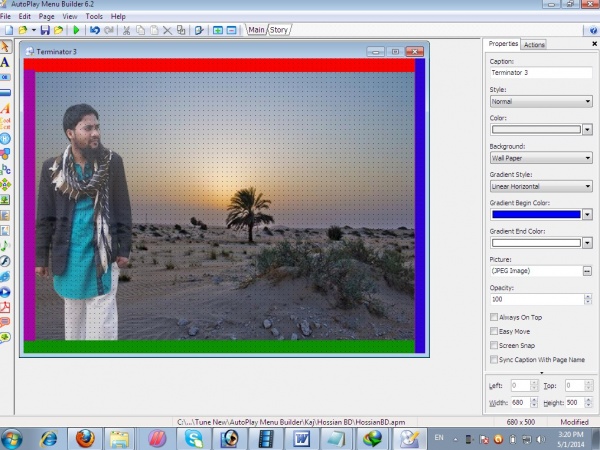Click the green Run/Preview play icon
This screenshot has width=600, height=450.
pyautogui.click(x=76, y=30)
